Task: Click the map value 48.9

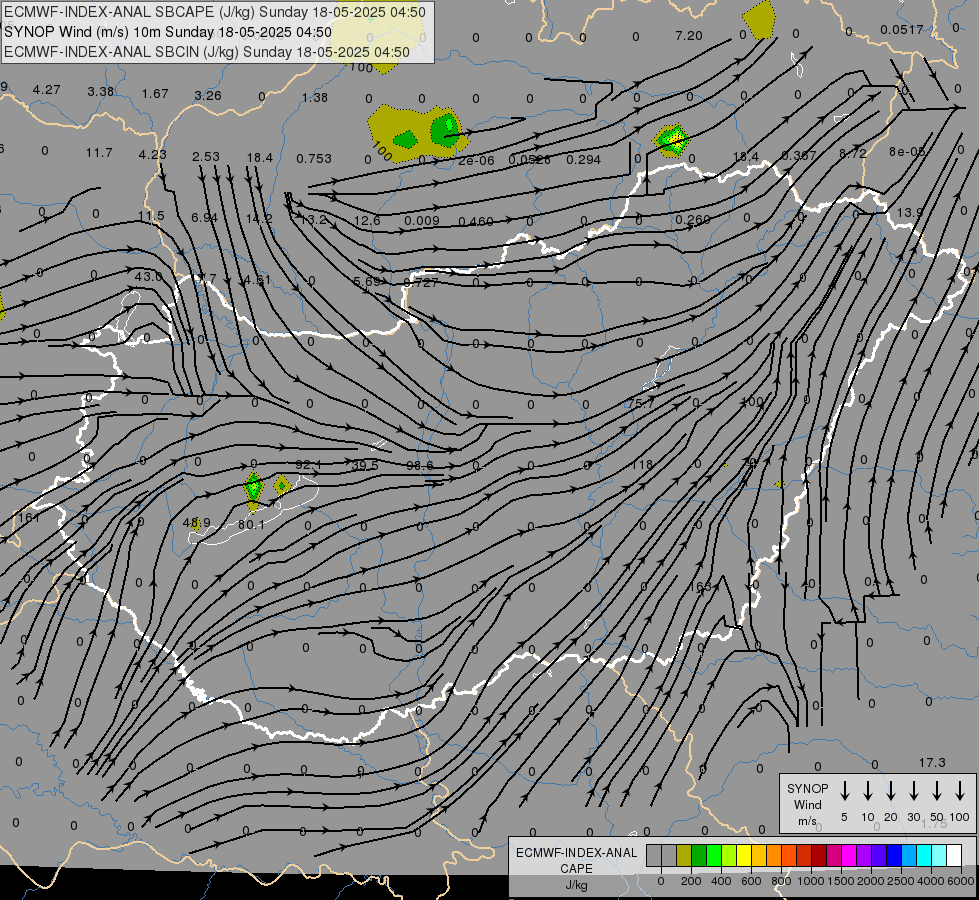Action: 196,523
